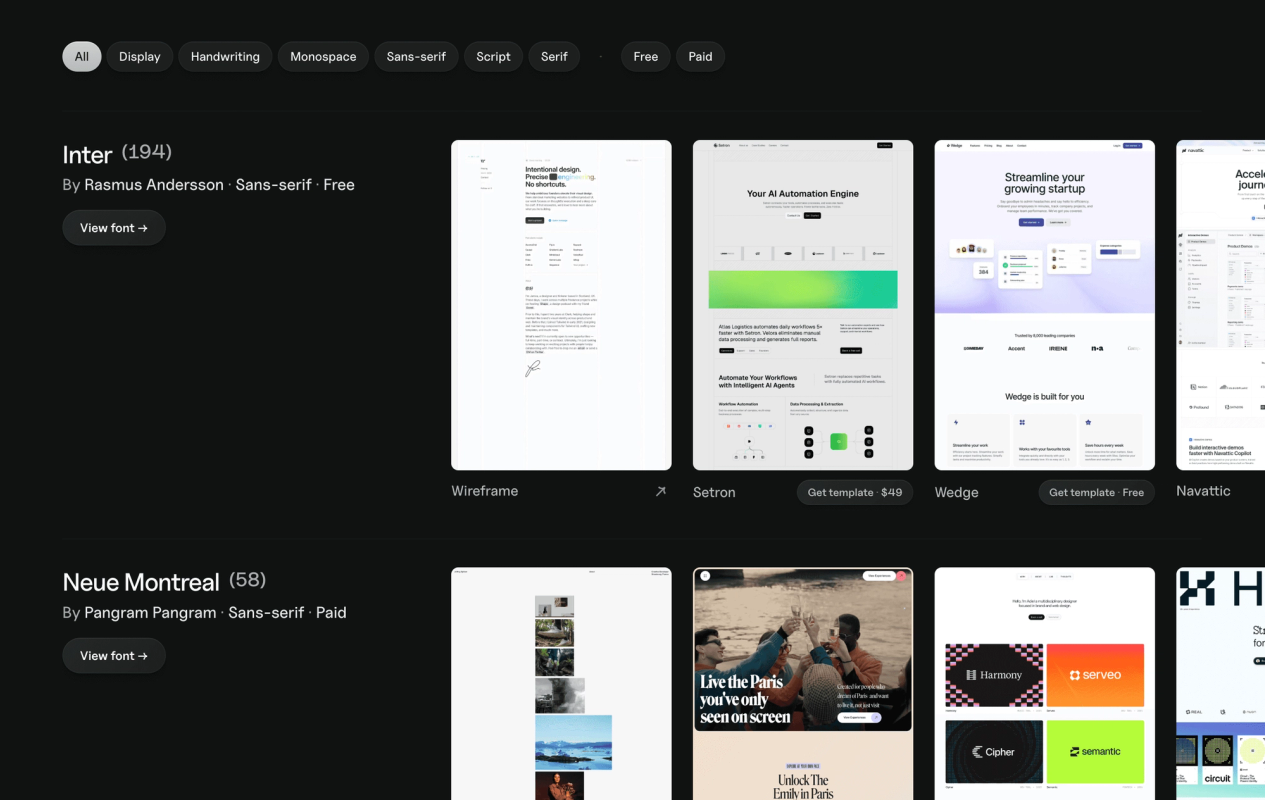
Task: Open the Setron template thumbnail
Action: [x=803, y=305]
